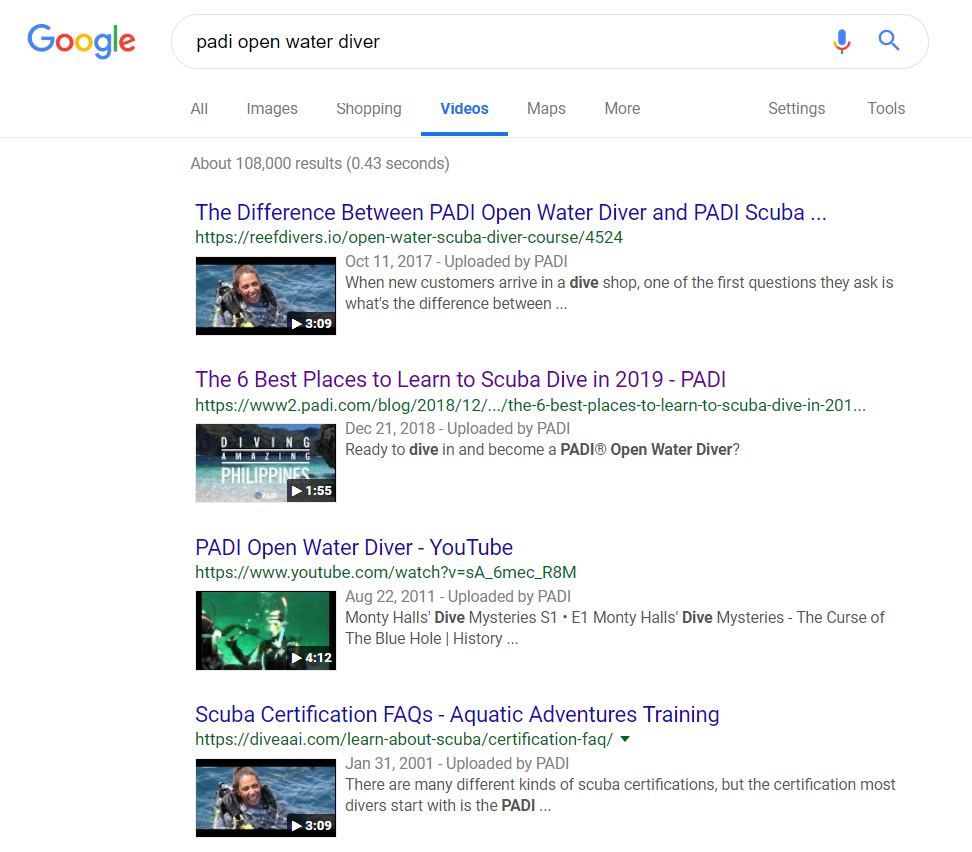The image size is (972, 852).
Task: Click the Google logo
Action: pyautogui.click(x=81, y=41)
